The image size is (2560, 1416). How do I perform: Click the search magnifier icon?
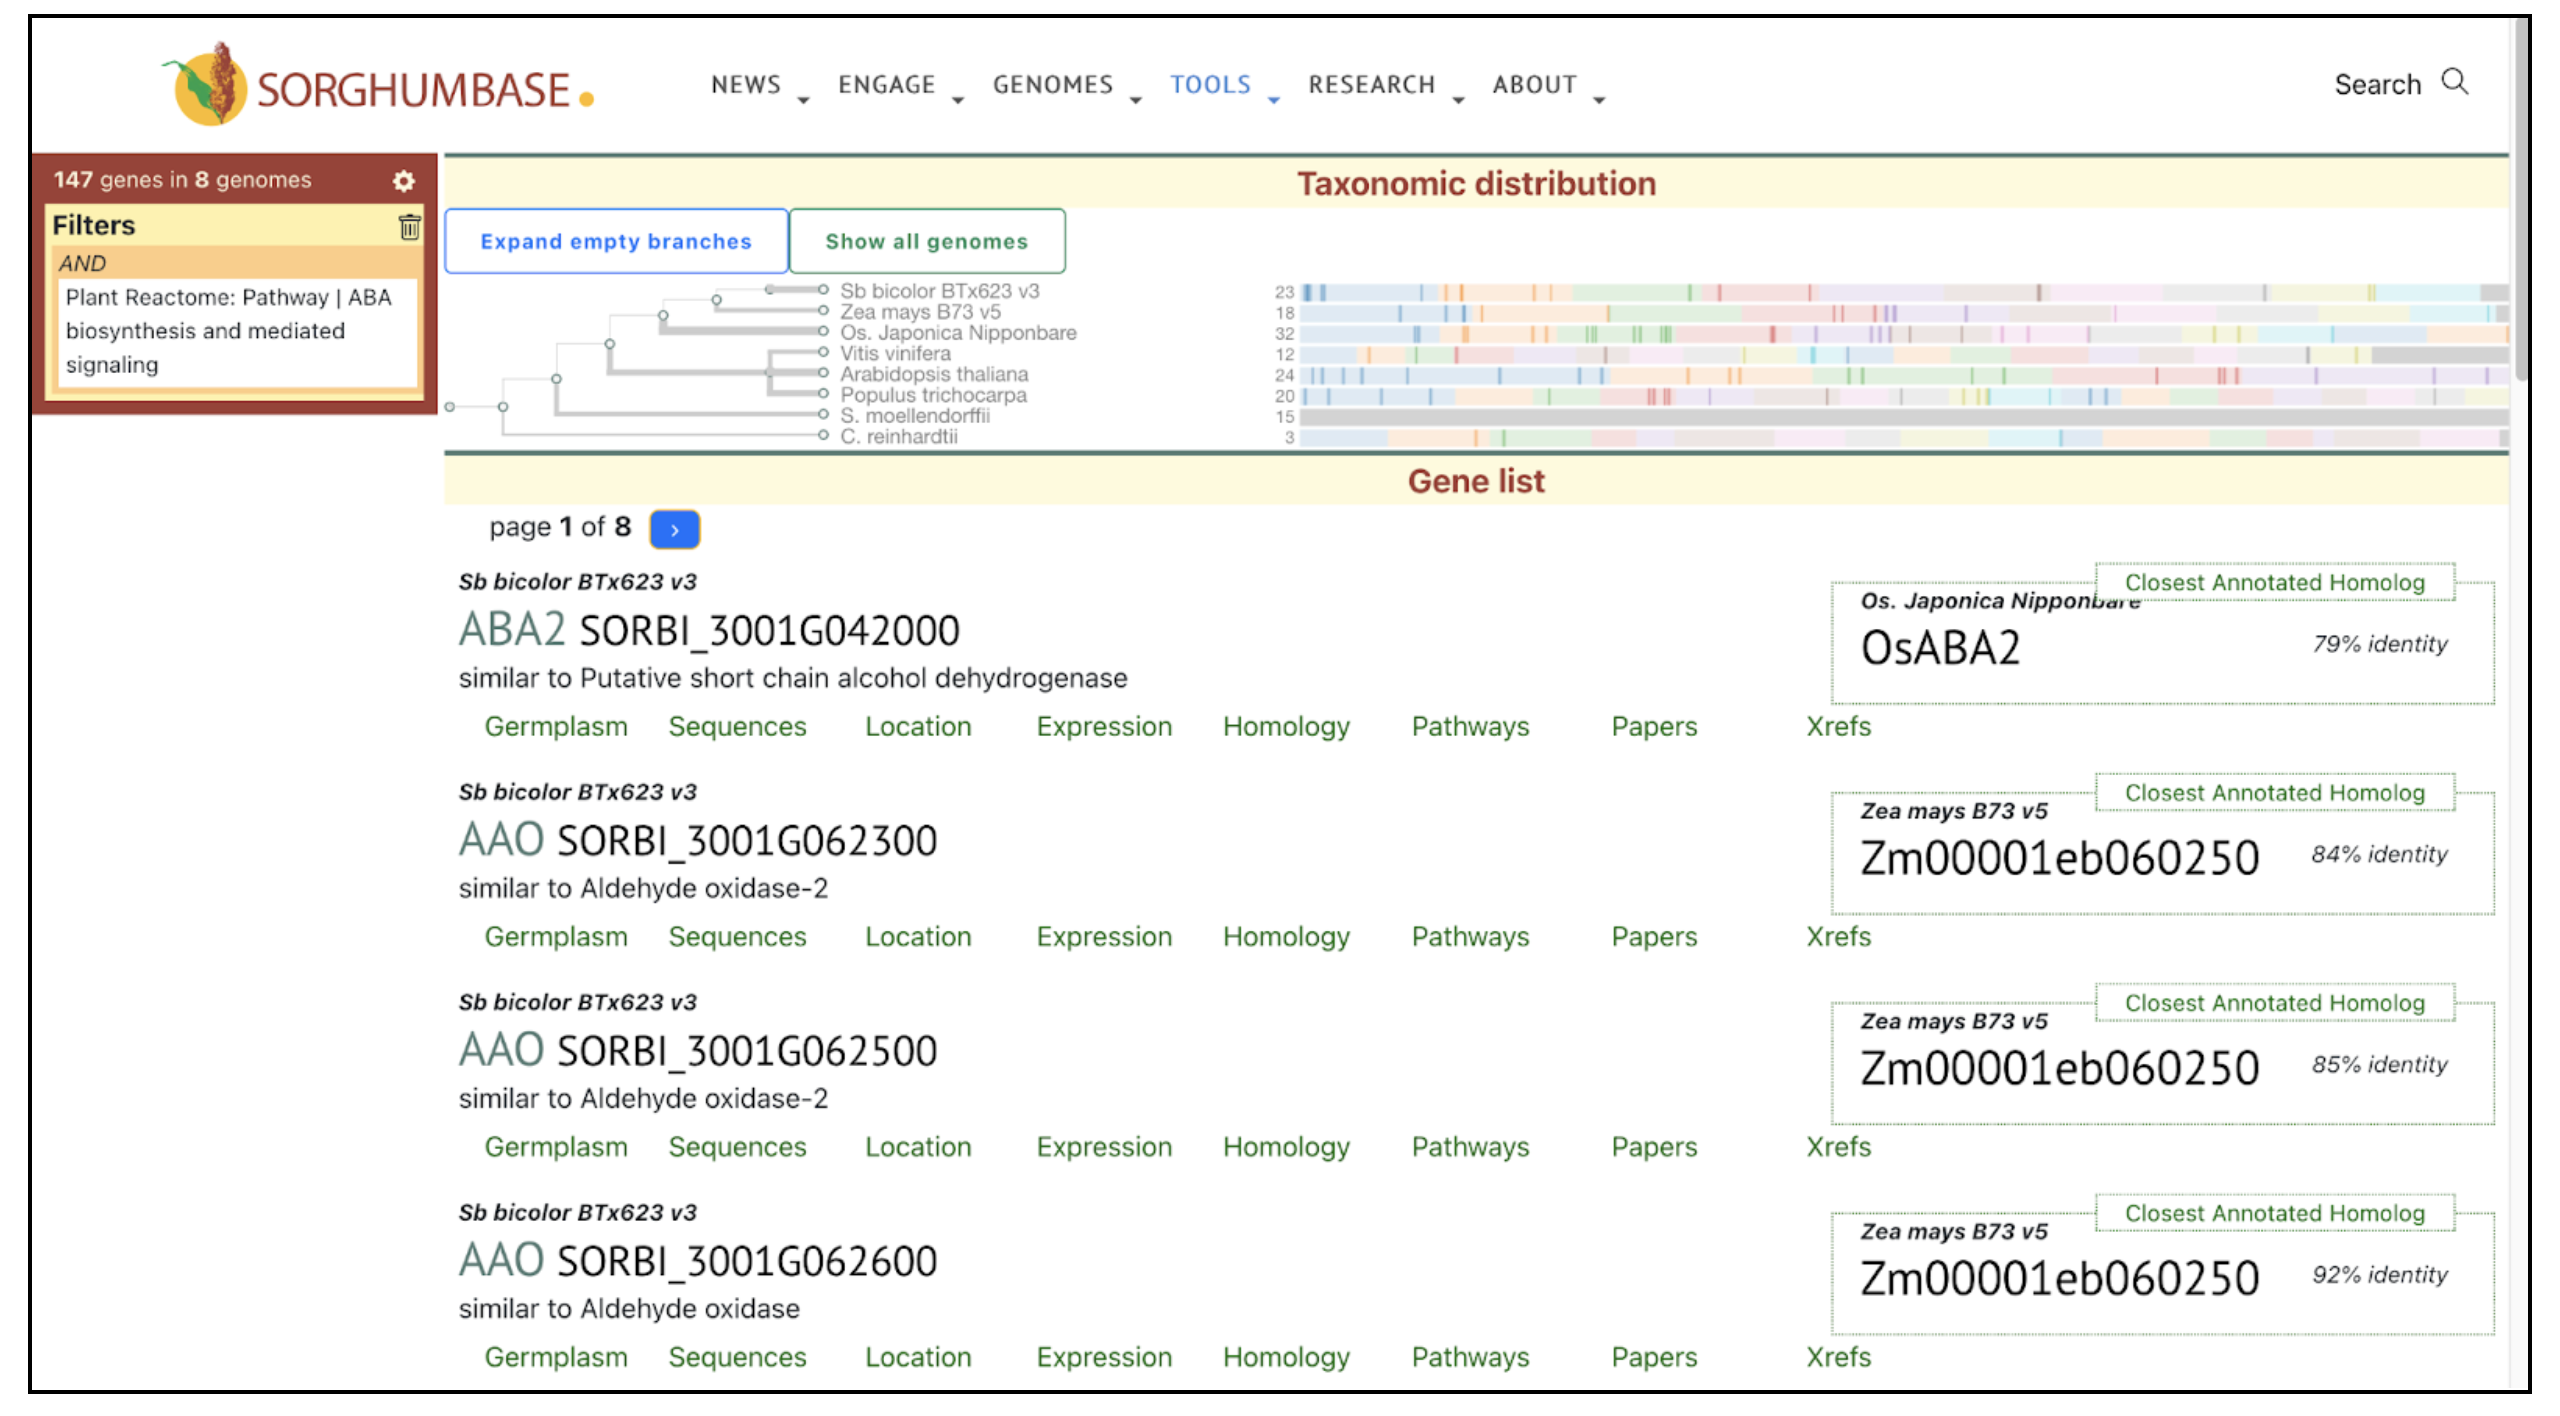[2455, 82]
